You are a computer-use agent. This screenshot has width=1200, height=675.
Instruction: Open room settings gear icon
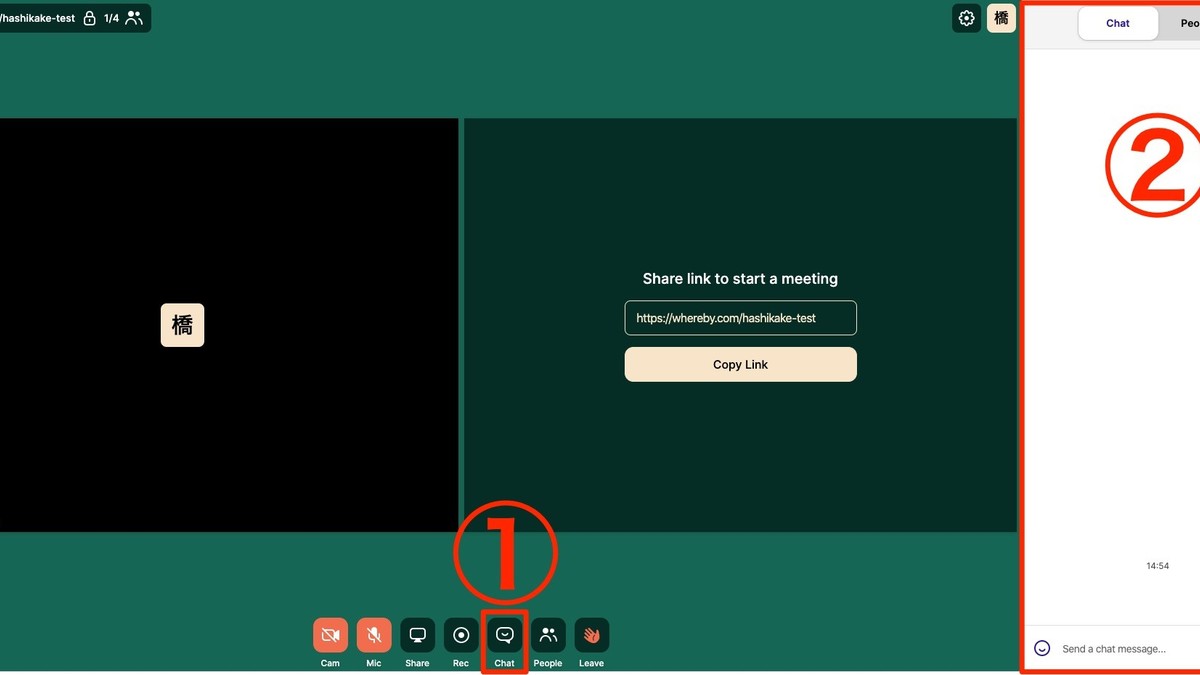tap(966, 18)
